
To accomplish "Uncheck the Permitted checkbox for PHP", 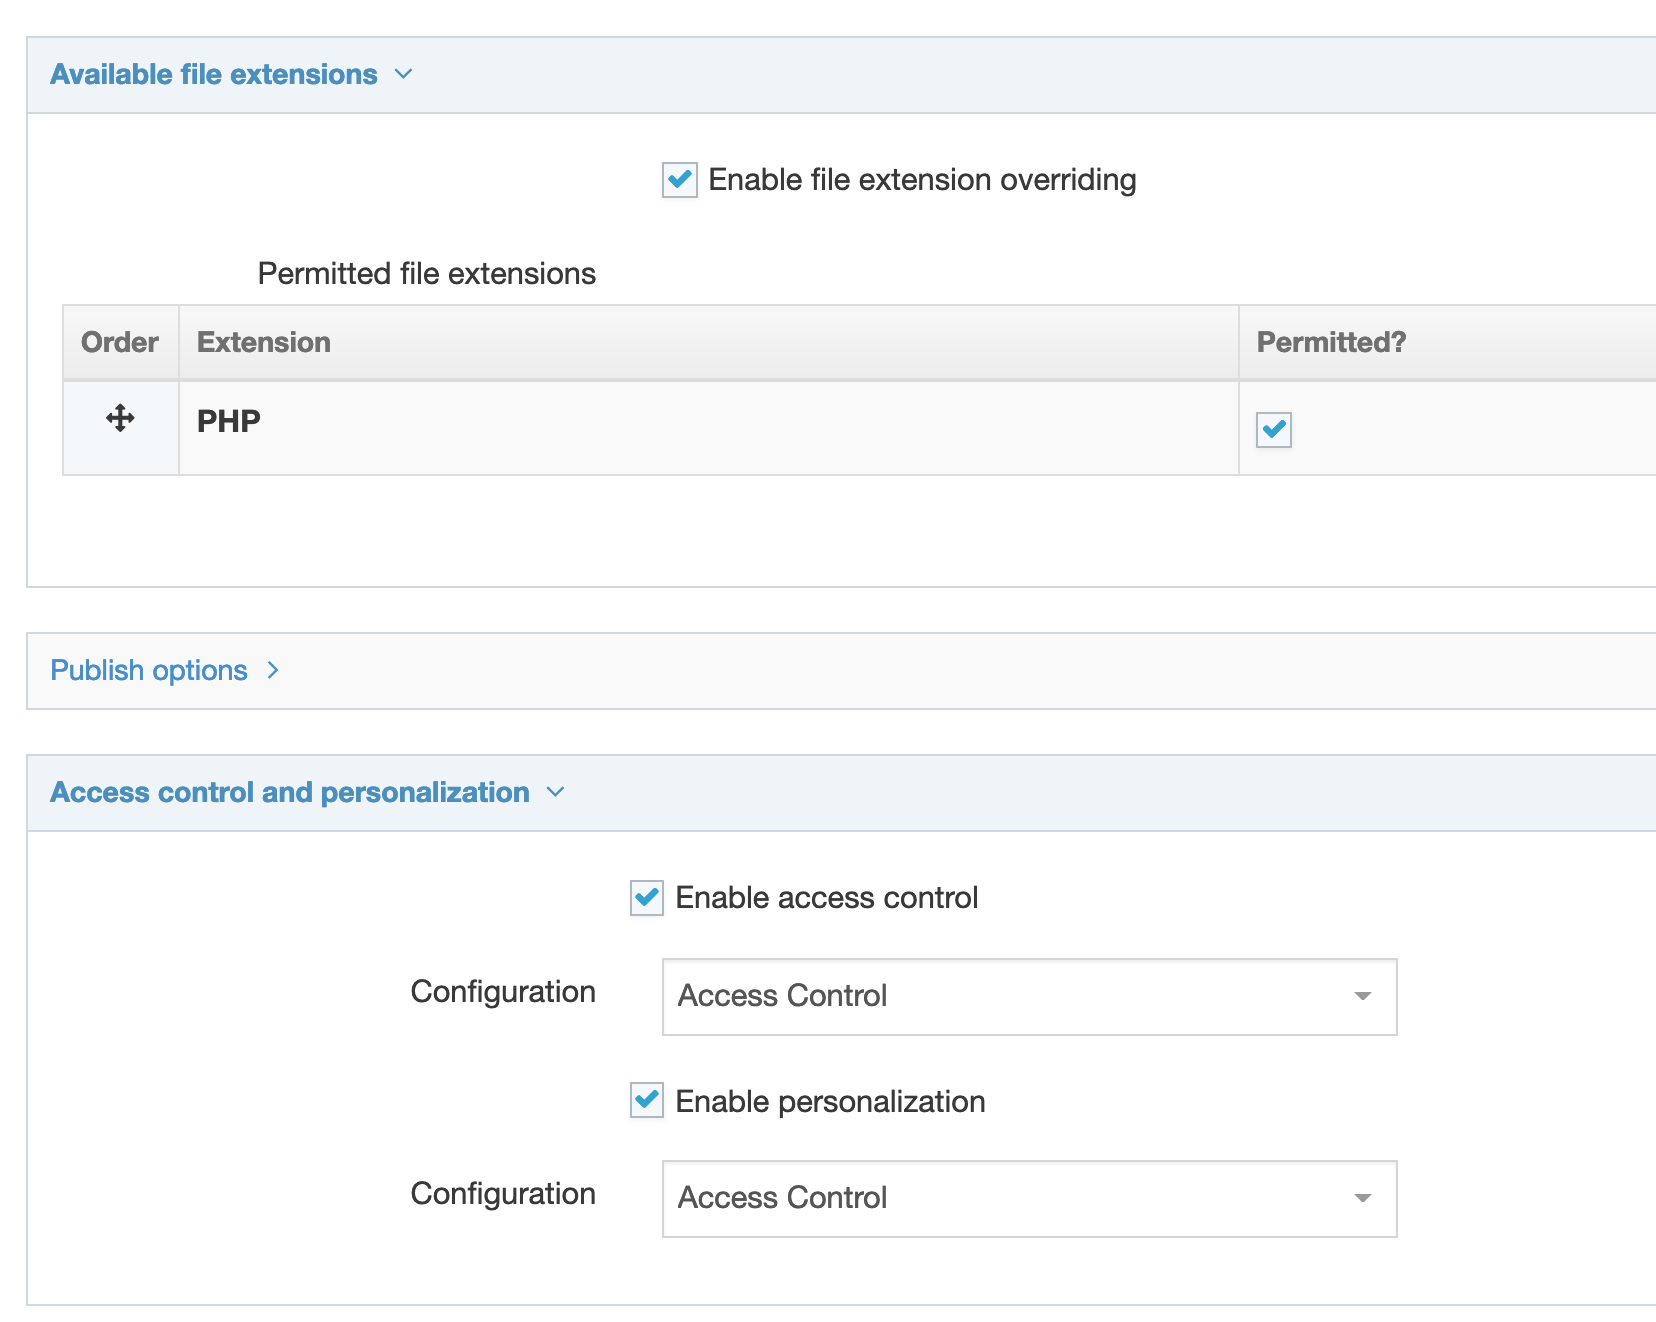I will (1273, 430).
